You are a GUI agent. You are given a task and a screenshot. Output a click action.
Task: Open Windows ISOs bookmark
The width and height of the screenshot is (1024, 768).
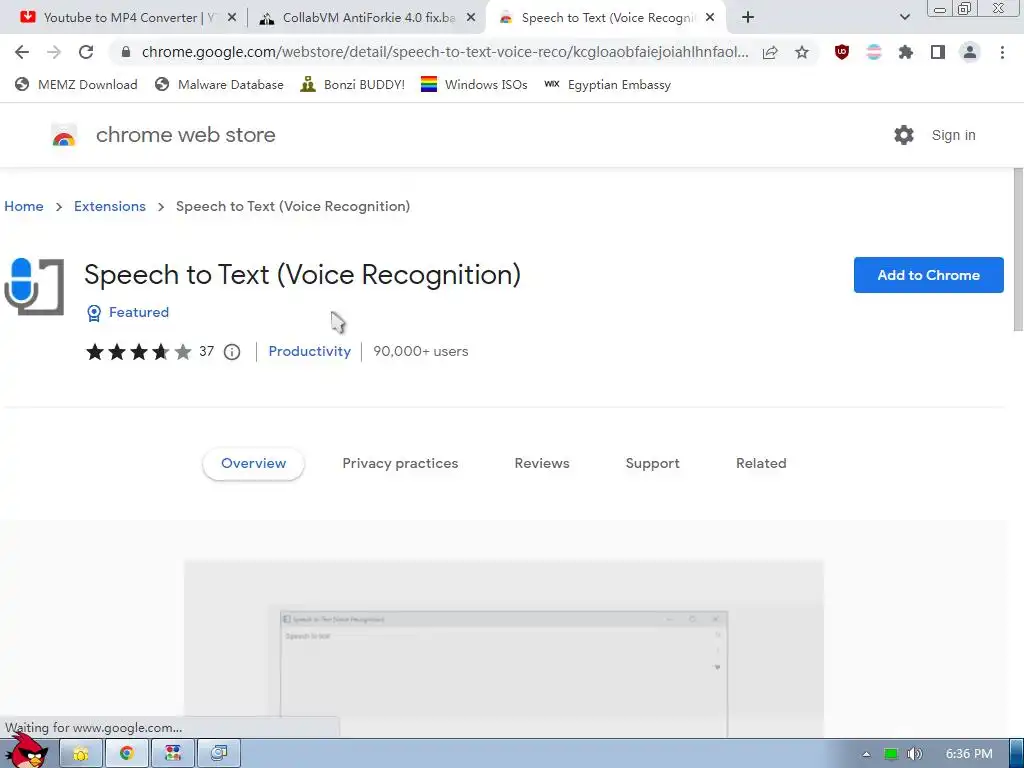click(x=474, y=85)
